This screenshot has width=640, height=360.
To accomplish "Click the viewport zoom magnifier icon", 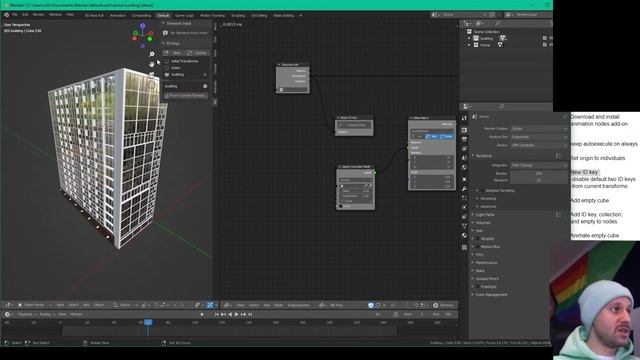I will point(152,54).
